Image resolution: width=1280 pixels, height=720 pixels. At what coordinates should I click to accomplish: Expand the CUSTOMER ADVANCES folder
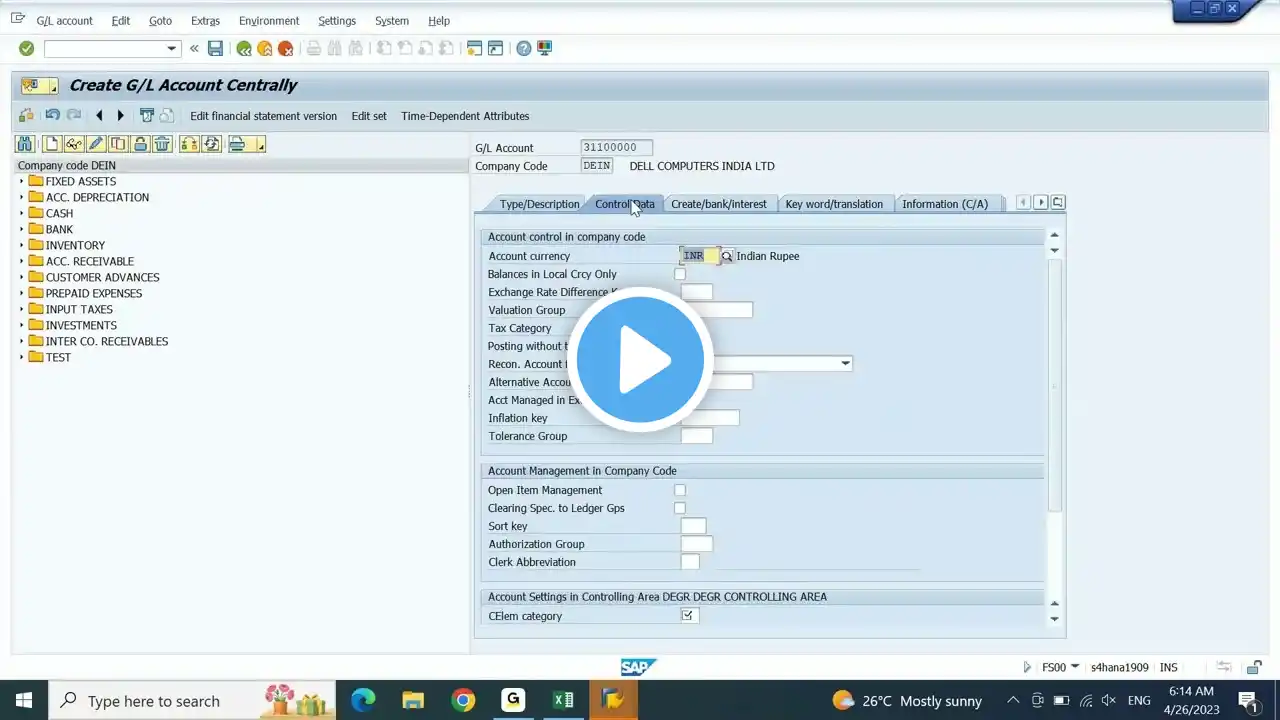[x=21, y=277]
